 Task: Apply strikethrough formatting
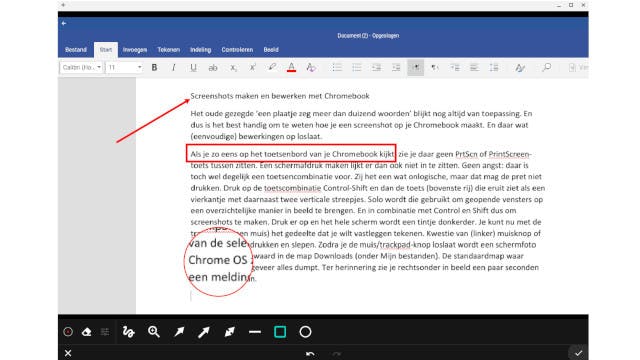(x=213, y=68)
